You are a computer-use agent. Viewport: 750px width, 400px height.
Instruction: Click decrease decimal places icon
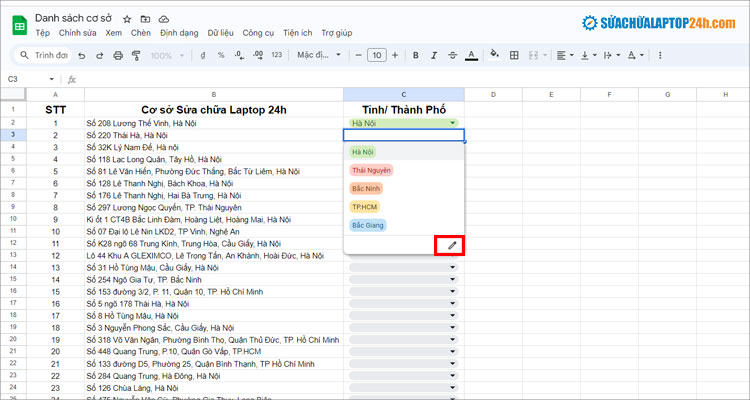[240, 56]
